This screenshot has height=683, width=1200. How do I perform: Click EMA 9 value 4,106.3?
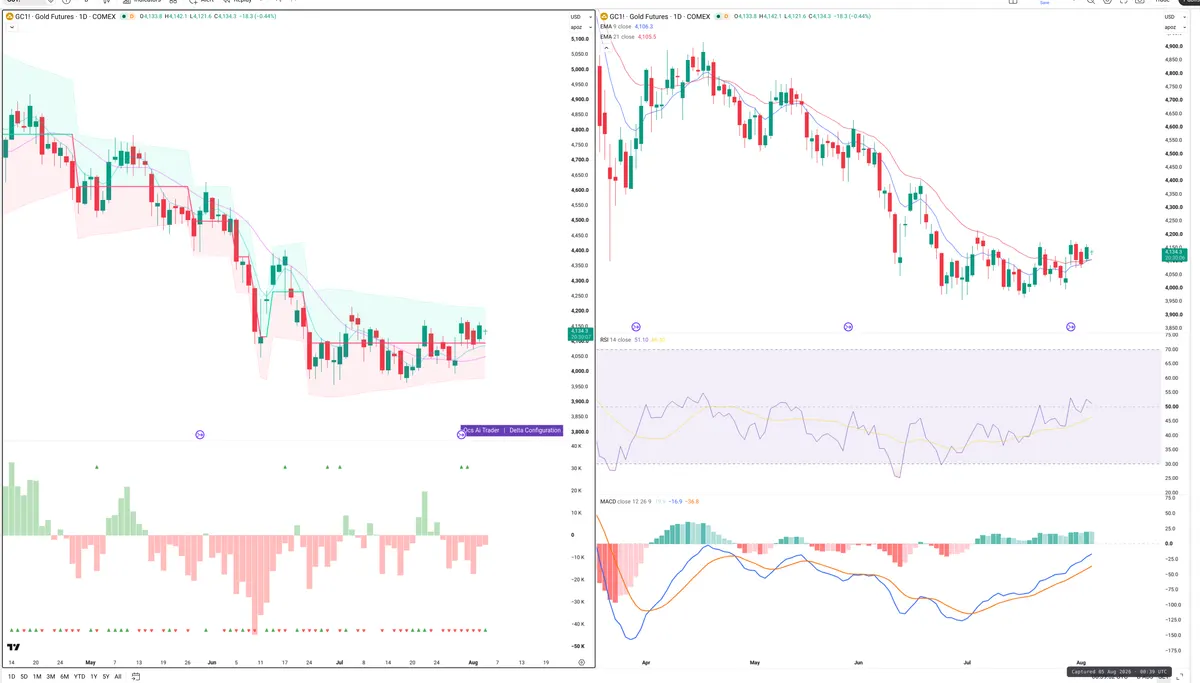coord(643,27)
